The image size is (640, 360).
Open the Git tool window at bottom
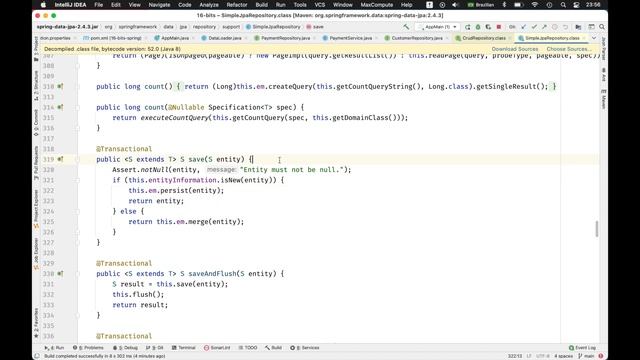(x=154, y=348)
